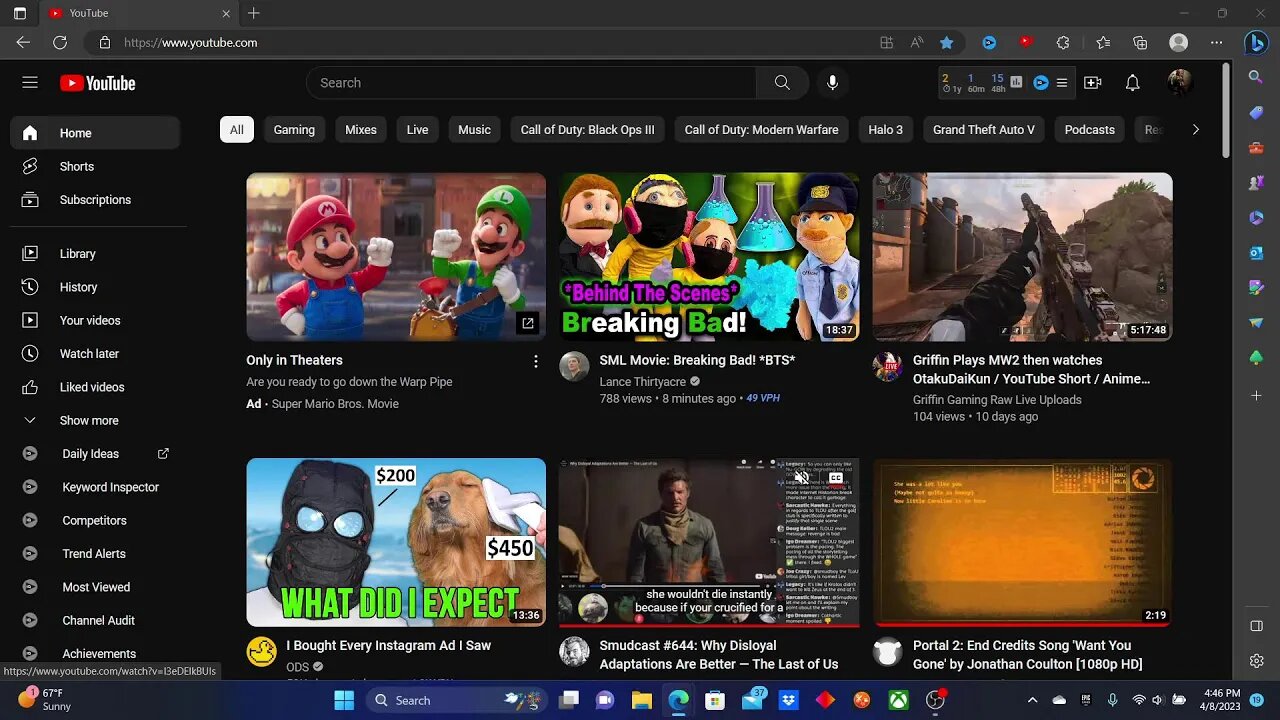Unmute the Smudcast preview video
The width and height of the screenshot is (1280, 720).
pyautogui.click(x=802, y=478)
